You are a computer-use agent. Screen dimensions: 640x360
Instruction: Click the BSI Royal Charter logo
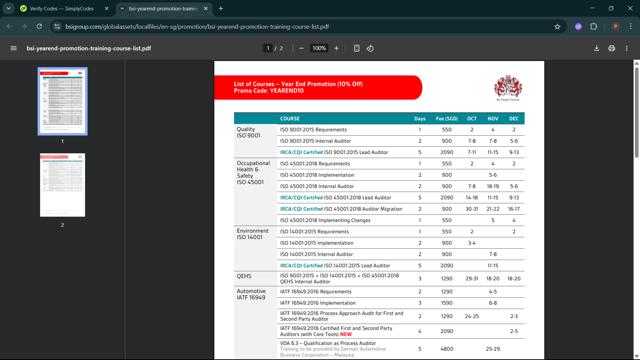click(508, 88)
